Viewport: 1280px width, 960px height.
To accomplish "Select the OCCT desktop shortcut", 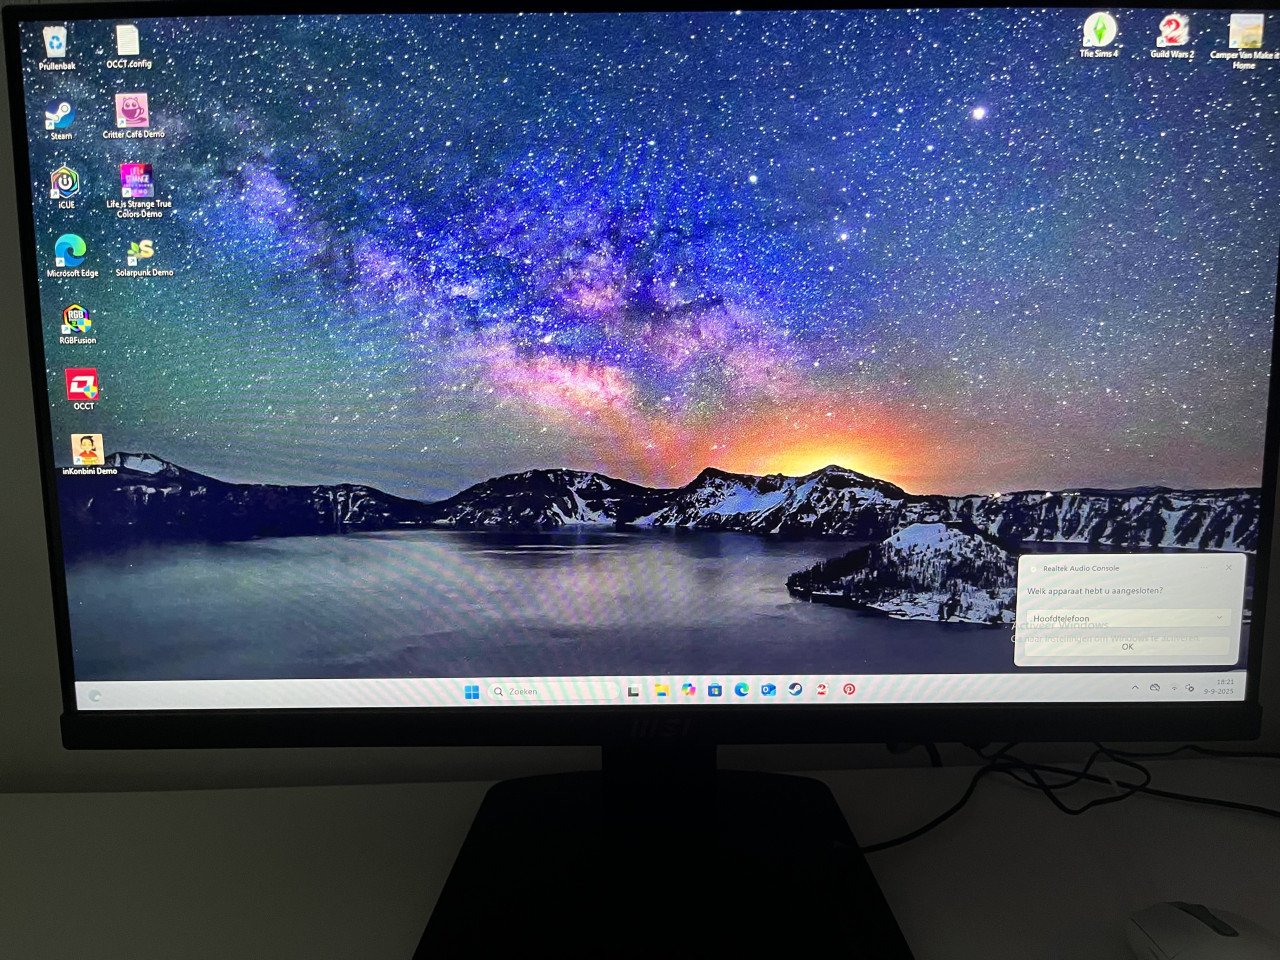I will pyautogui.click(x=83, y=389).
